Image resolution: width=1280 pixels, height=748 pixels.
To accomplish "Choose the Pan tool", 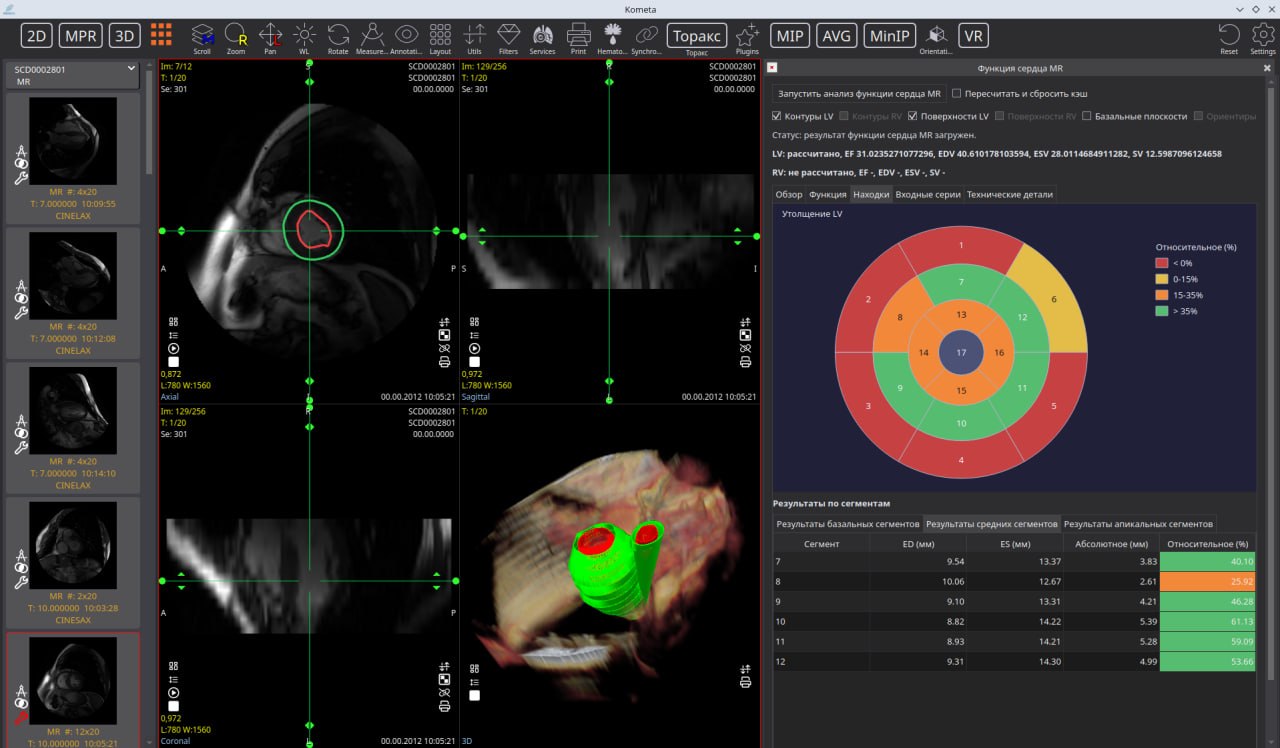I will click(x=270, y=36).
